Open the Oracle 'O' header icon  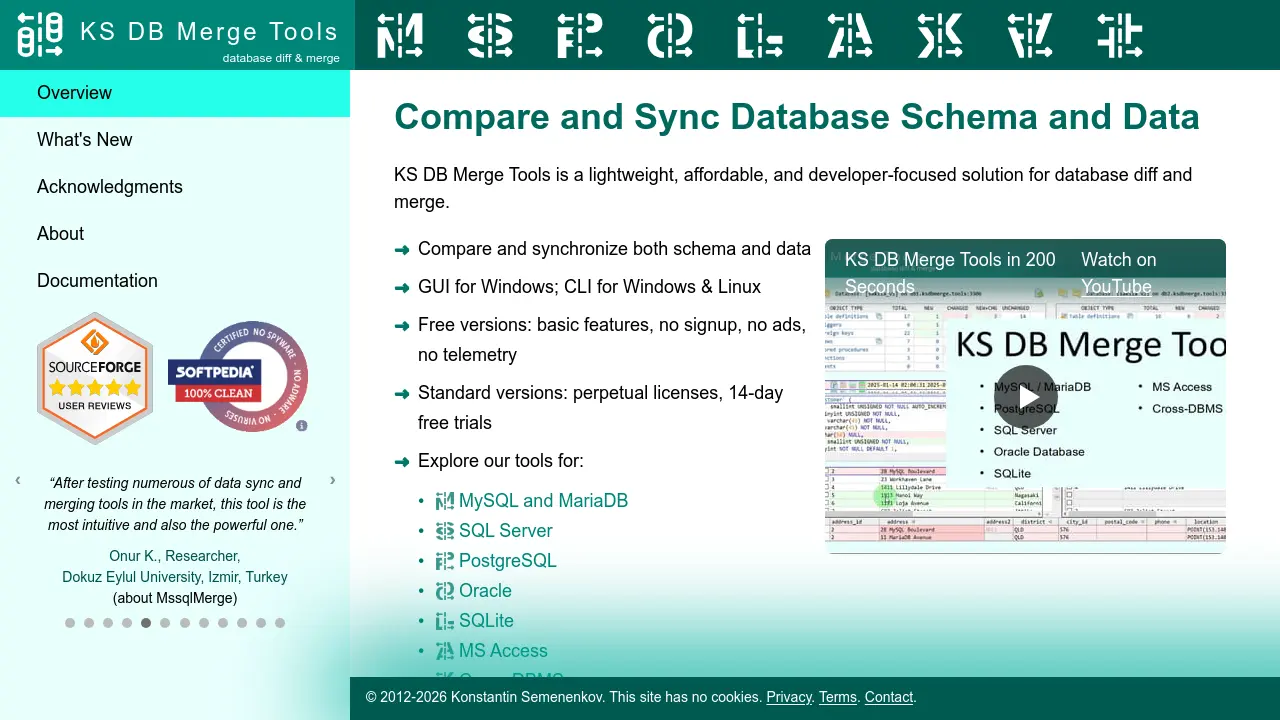pos(670,35)
